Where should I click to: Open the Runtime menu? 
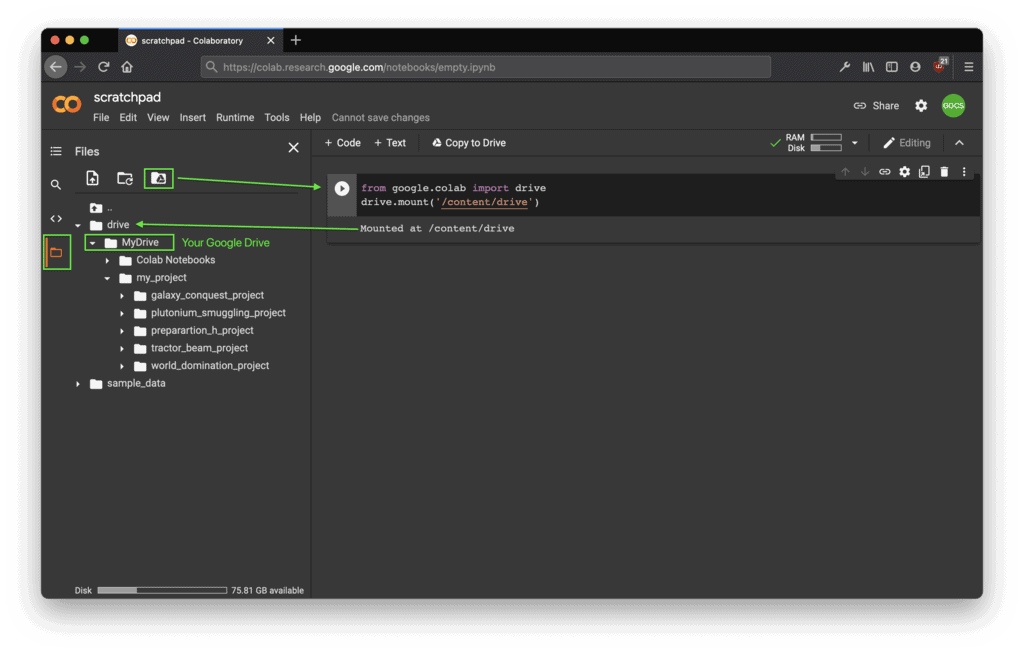point(235,118)
